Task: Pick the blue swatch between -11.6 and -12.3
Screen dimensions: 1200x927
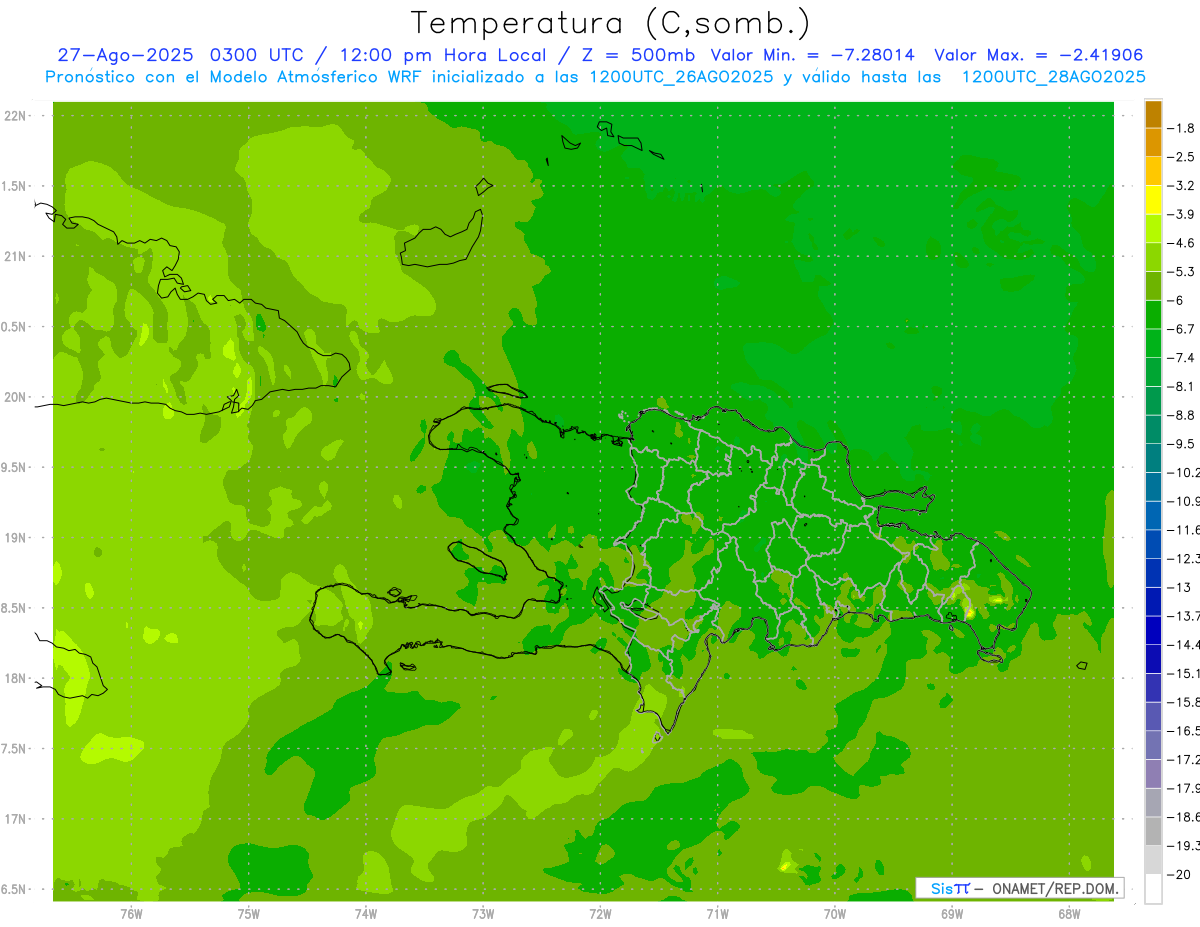Action: (x=1153, y=544)
